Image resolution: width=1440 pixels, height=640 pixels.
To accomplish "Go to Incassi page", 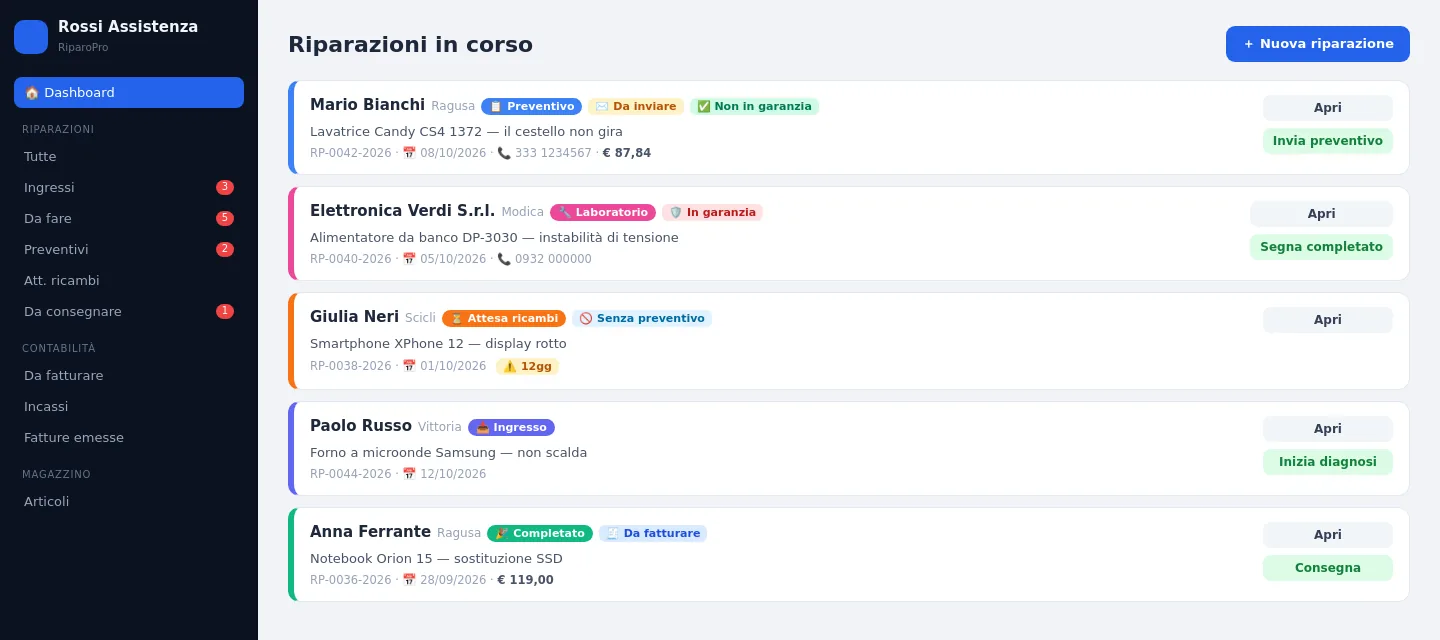I will (x=129, y=406).
